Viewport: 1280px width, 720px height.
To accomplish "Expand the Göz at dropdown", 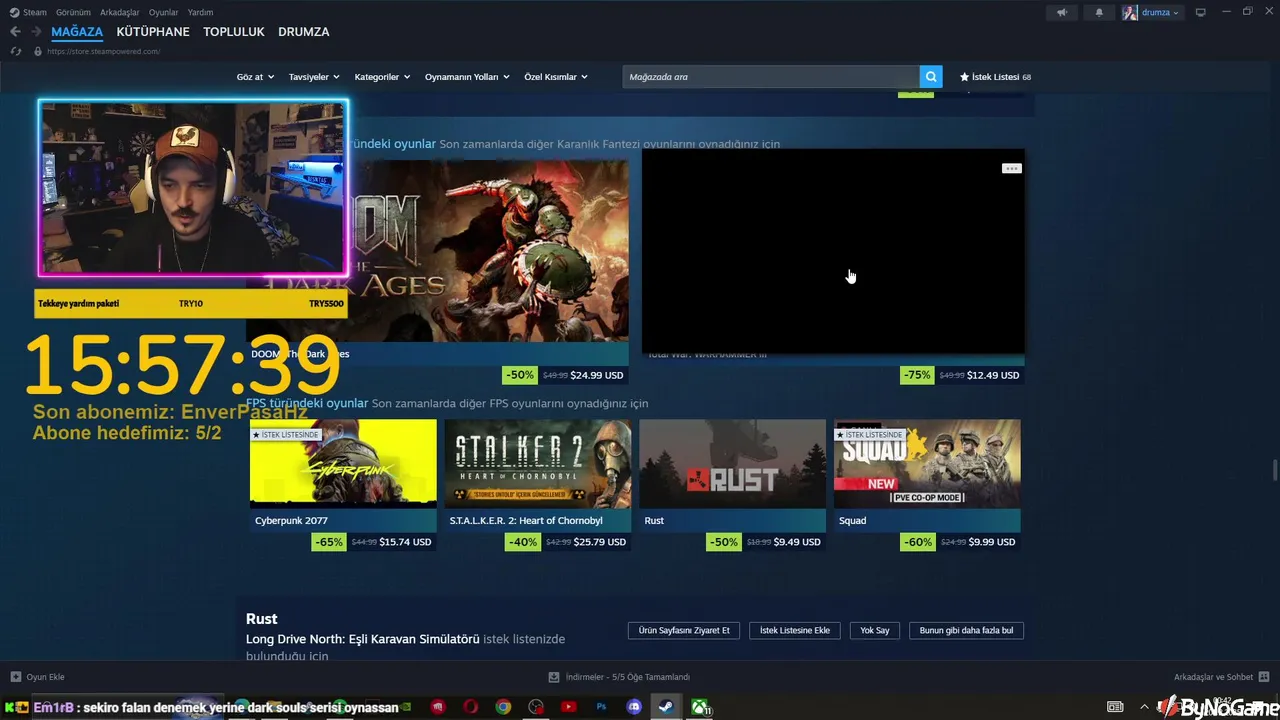I will [x=254, y=77].
